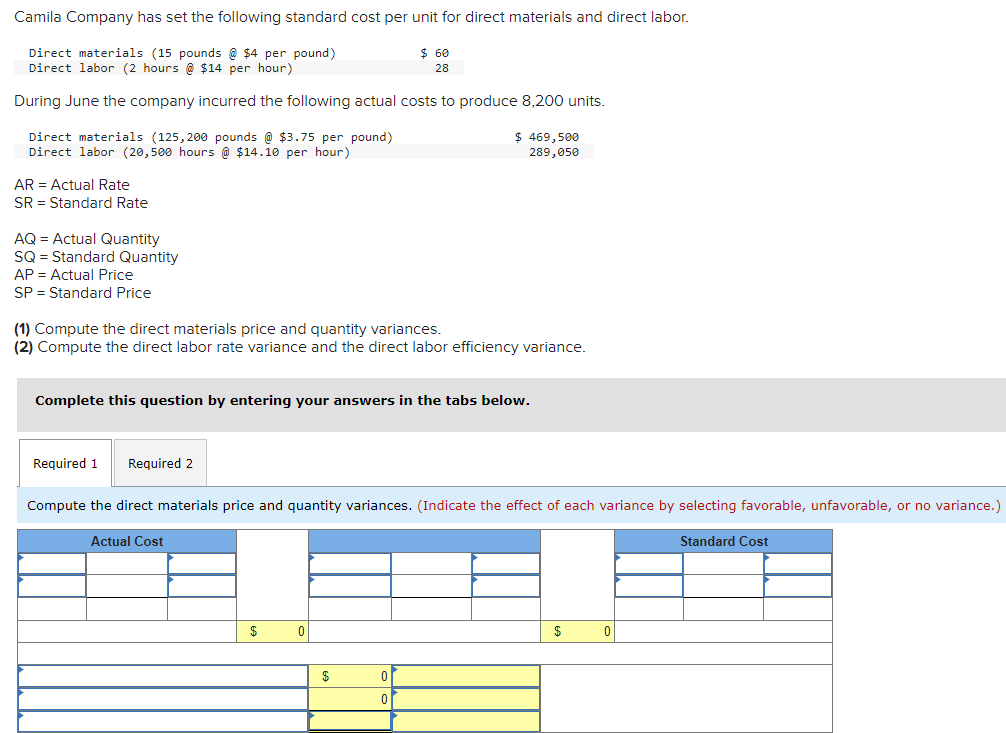1006x733 pixels.
Task: Open first-row right dropdown under Standard Cost
Action: click(798, 564)
